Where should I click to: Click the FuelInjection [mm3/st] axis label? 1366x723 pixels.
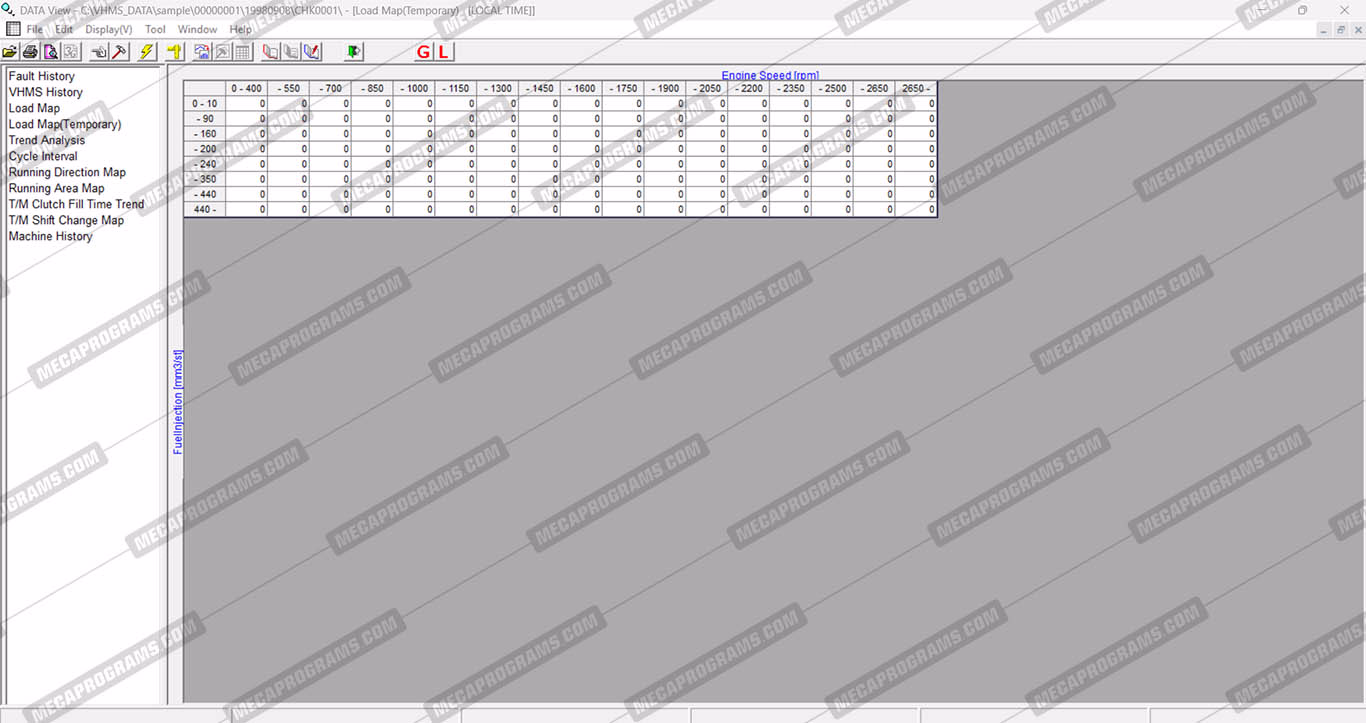pyautogui.click(x=178, y=402)
